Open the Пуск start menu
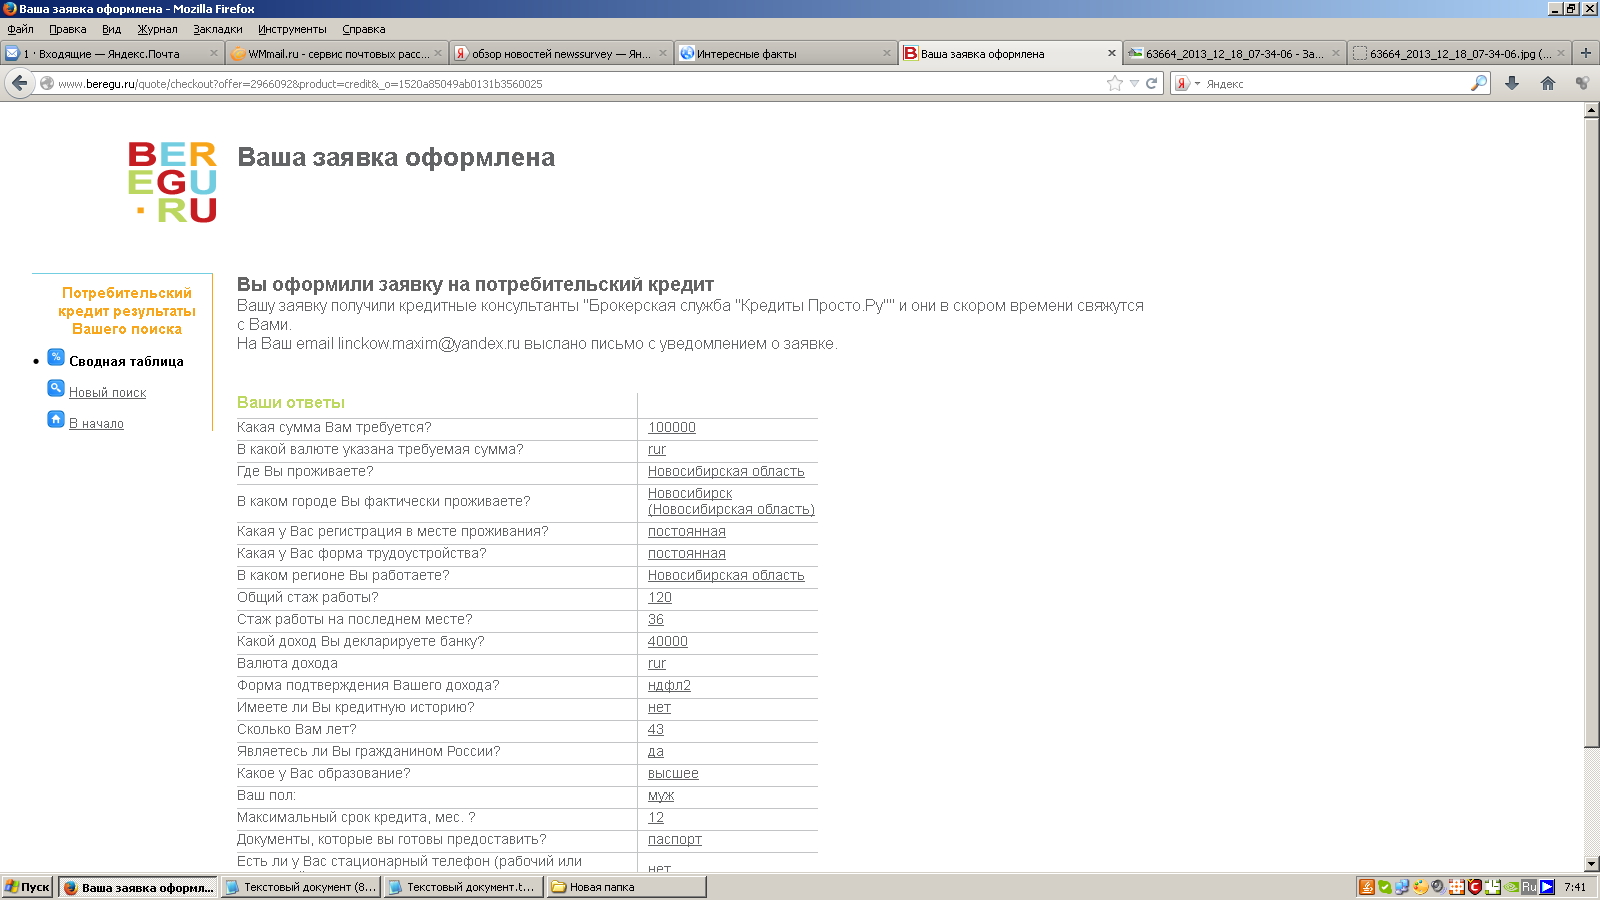 tap(28, 887)
